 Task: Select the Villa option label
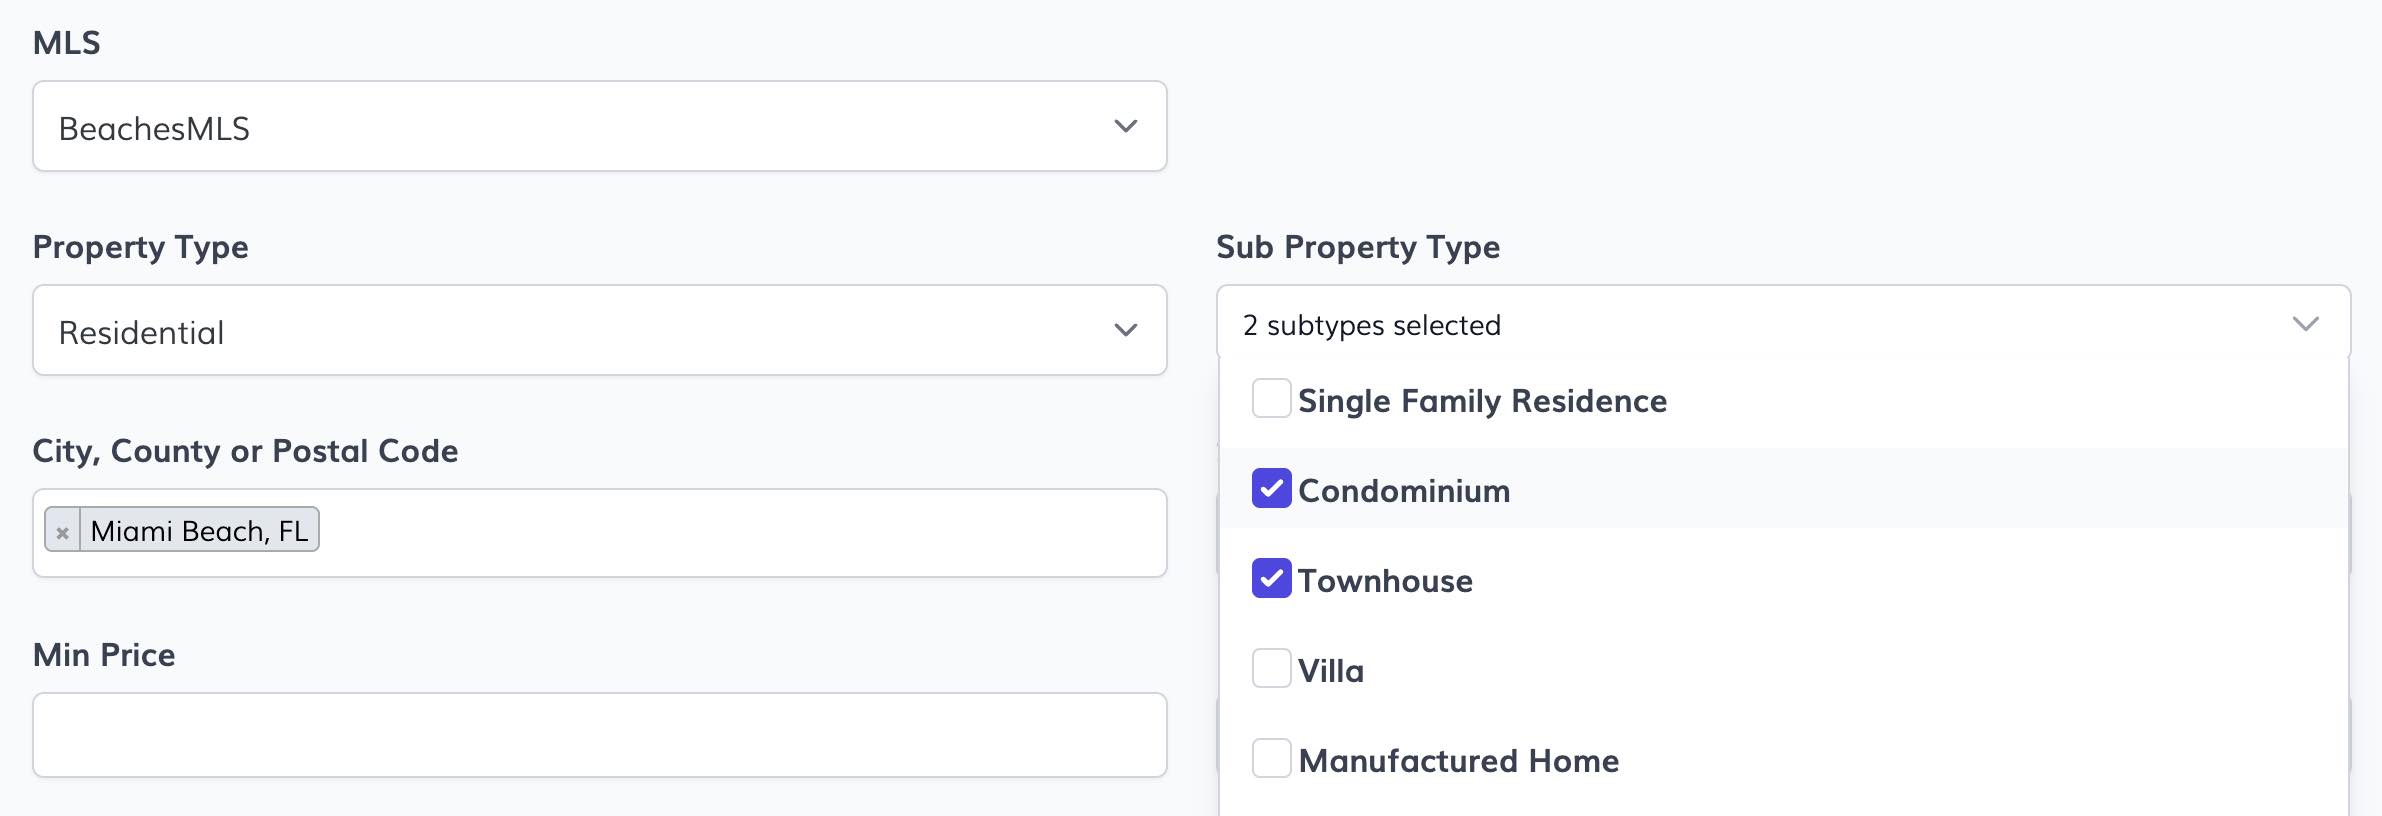point(1331,671)
